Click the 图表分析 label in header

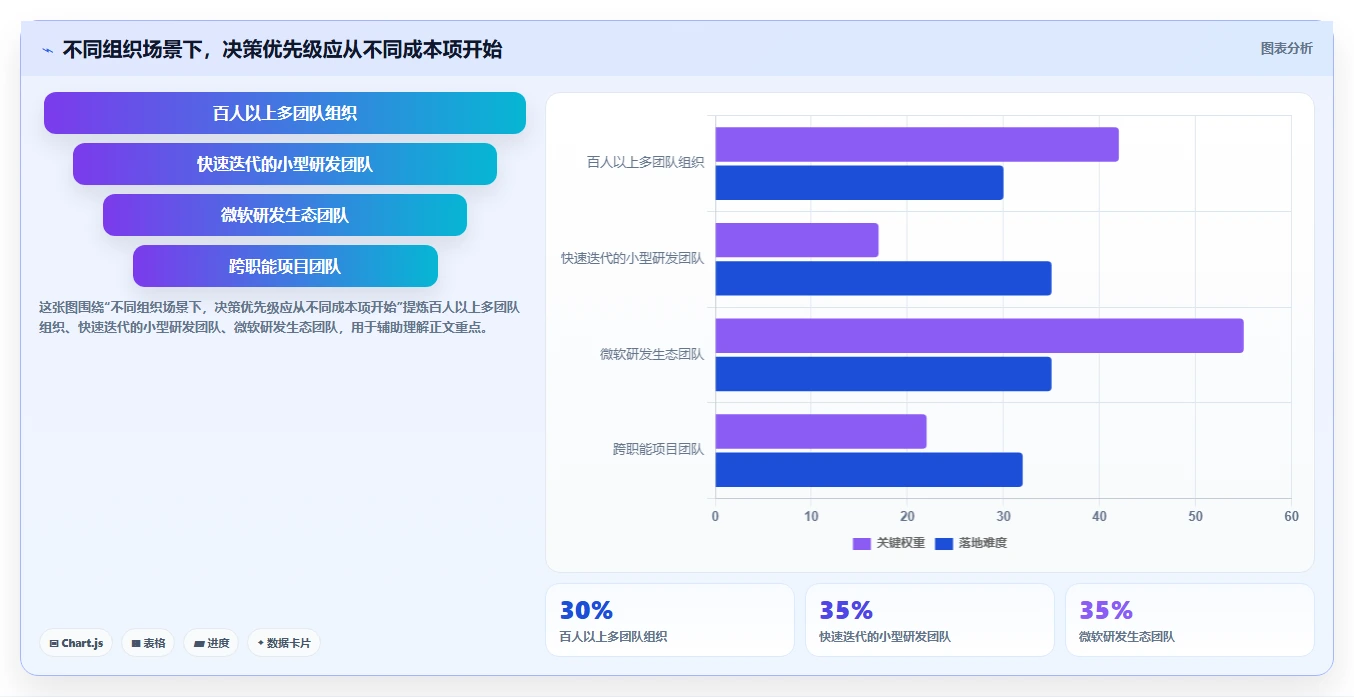(1286, 48)
